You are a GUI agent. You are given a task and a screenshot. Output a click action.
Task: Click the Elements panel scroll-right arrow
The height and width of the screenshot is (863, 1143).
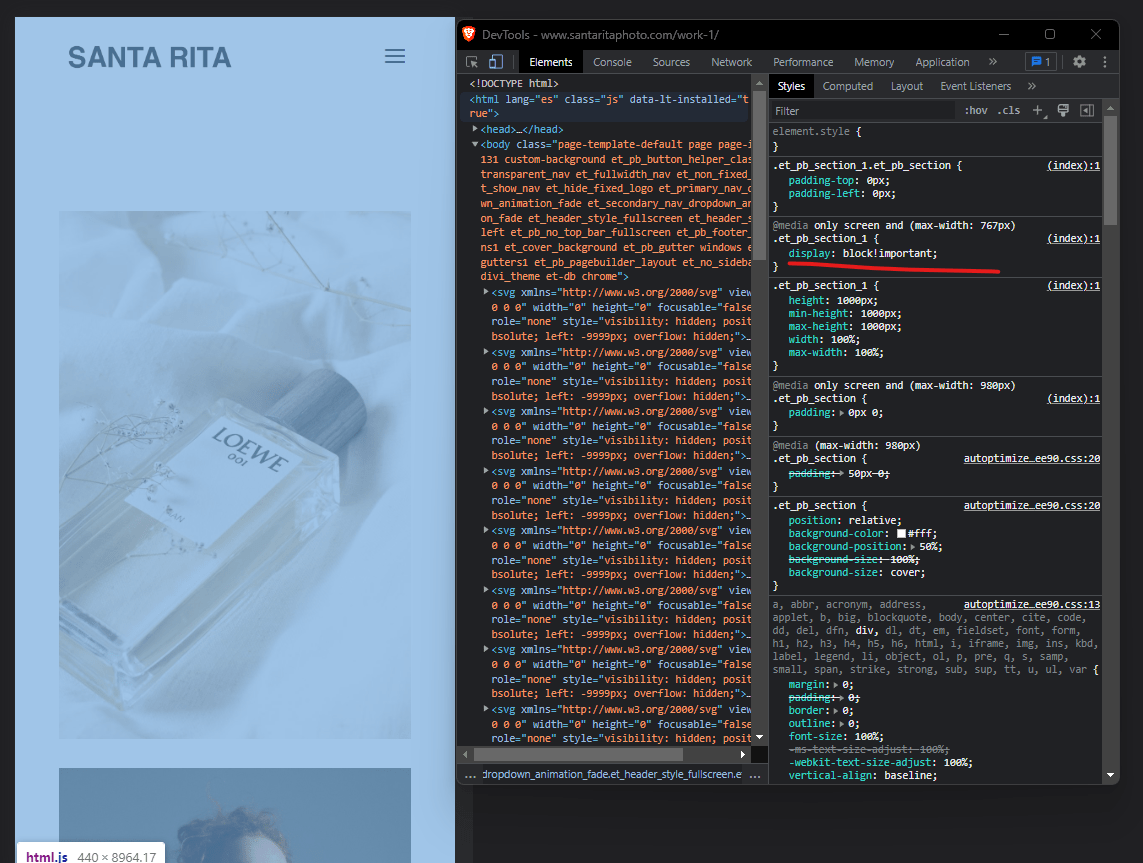[x=743, y=754]
